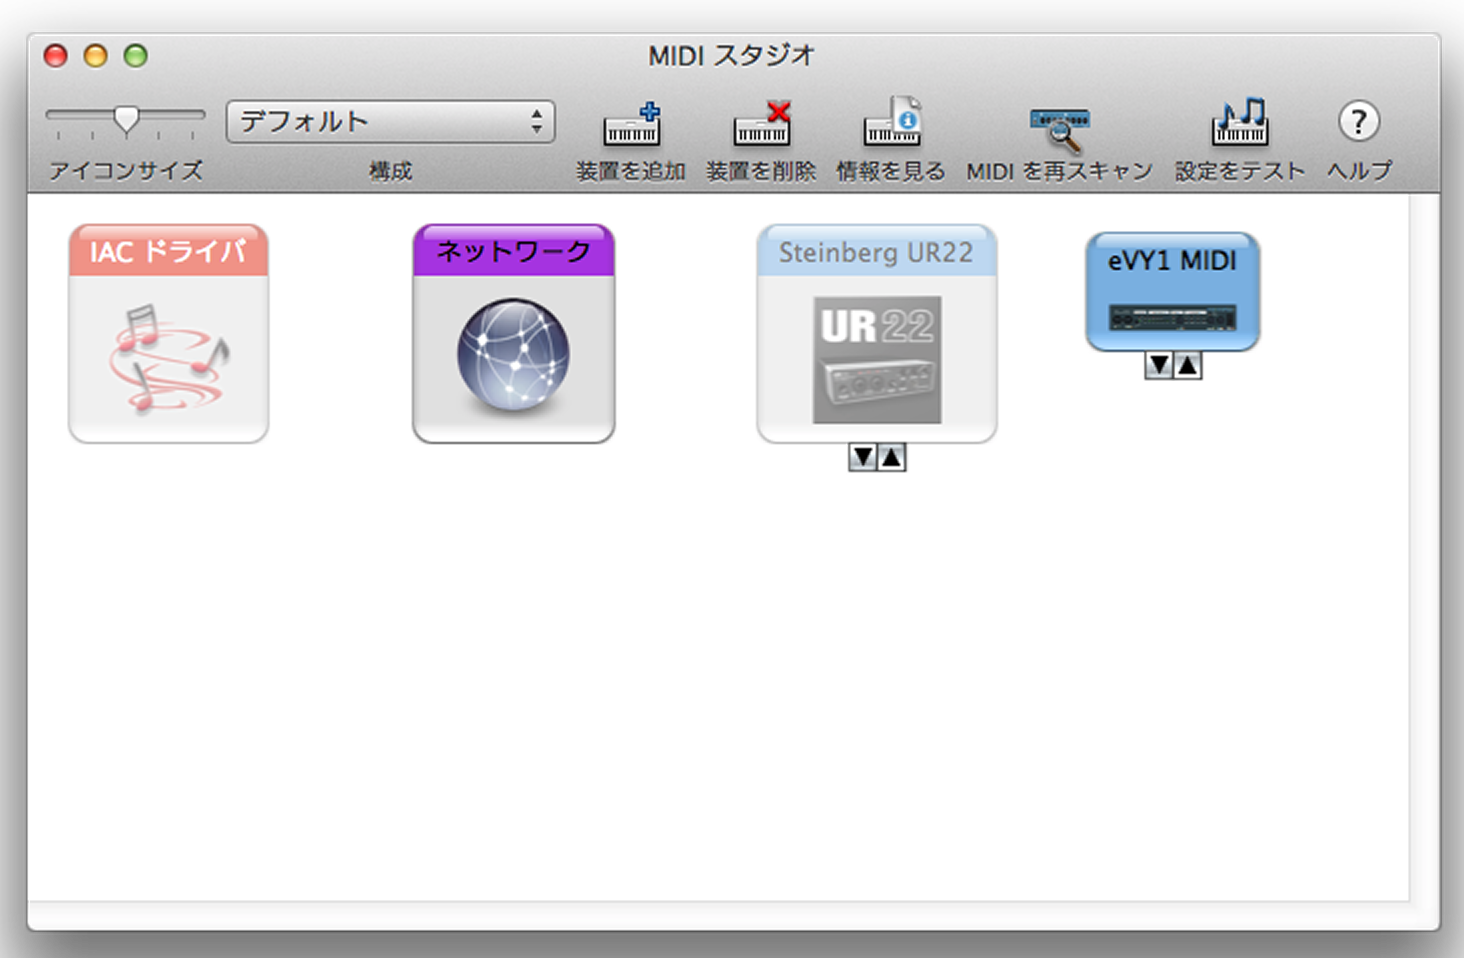Screen dimensions: 1464x958
Task: Open the デフォルト configuration dropdown
Action: (391, 122)
